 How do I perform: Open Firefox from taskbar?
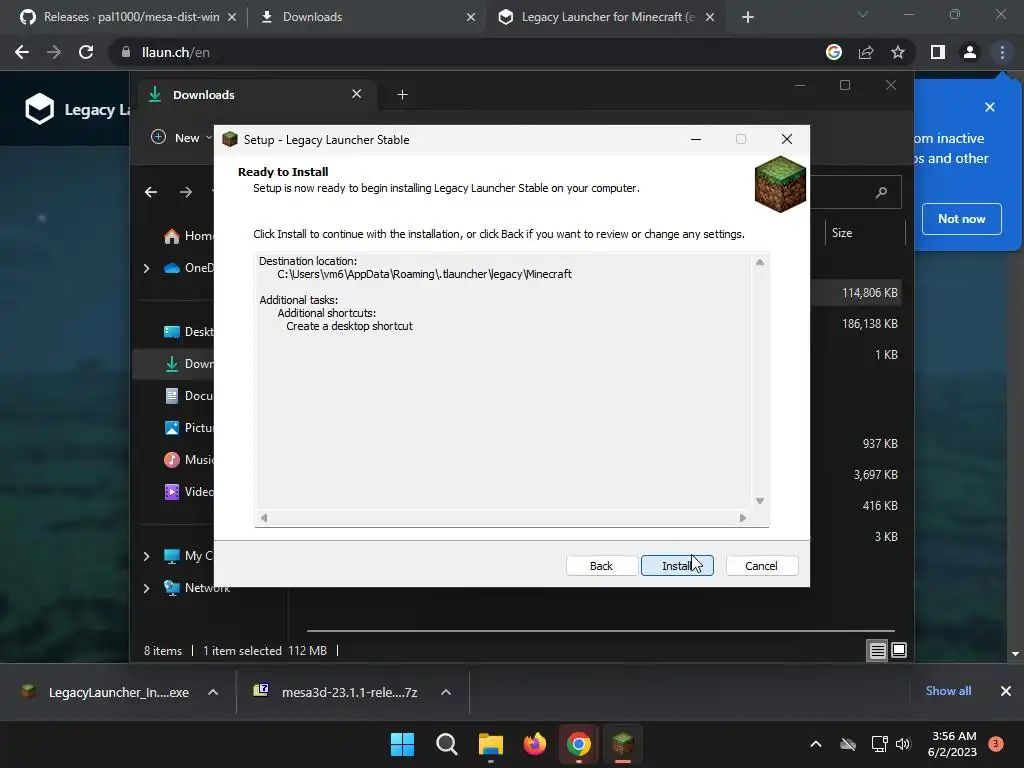(x=535, y=744)
